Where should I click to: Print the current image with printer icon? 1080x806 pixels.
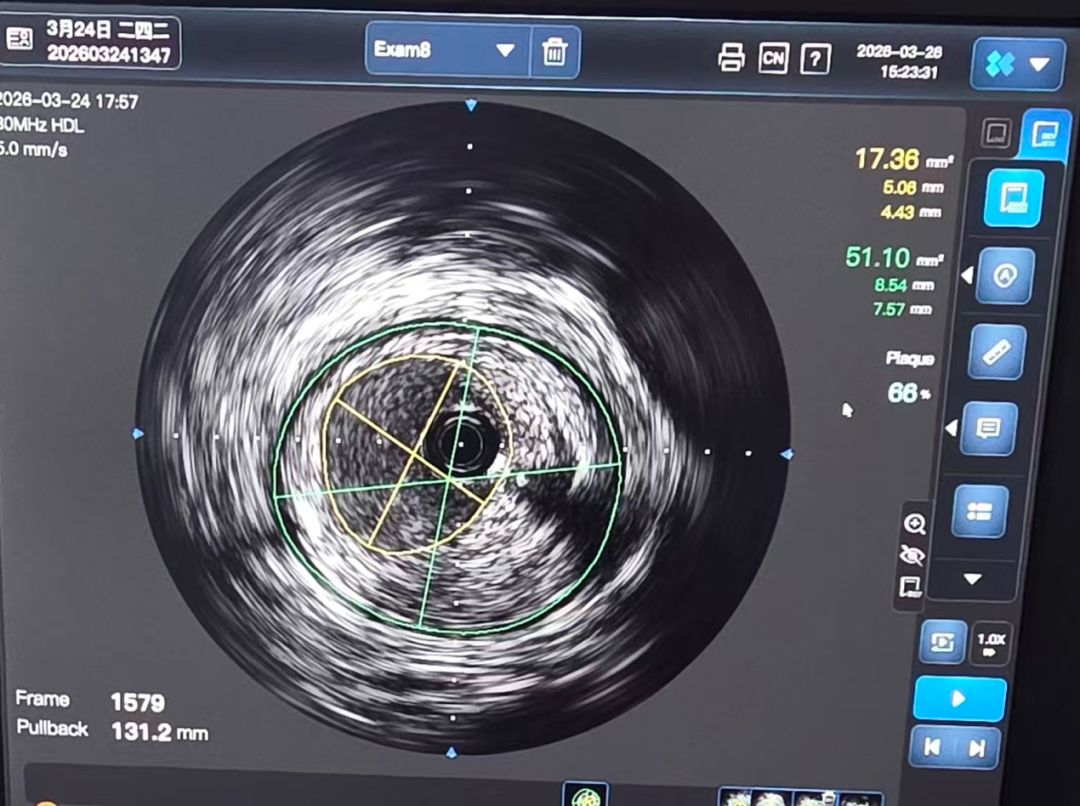click(x=731, y=57)
